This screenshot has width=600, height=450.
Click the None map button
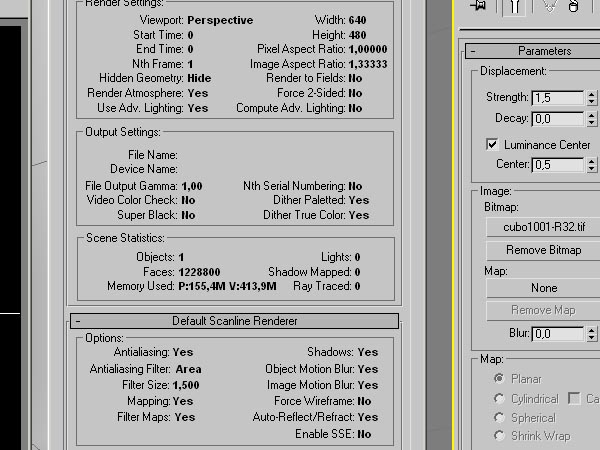(x=543, y=288)
